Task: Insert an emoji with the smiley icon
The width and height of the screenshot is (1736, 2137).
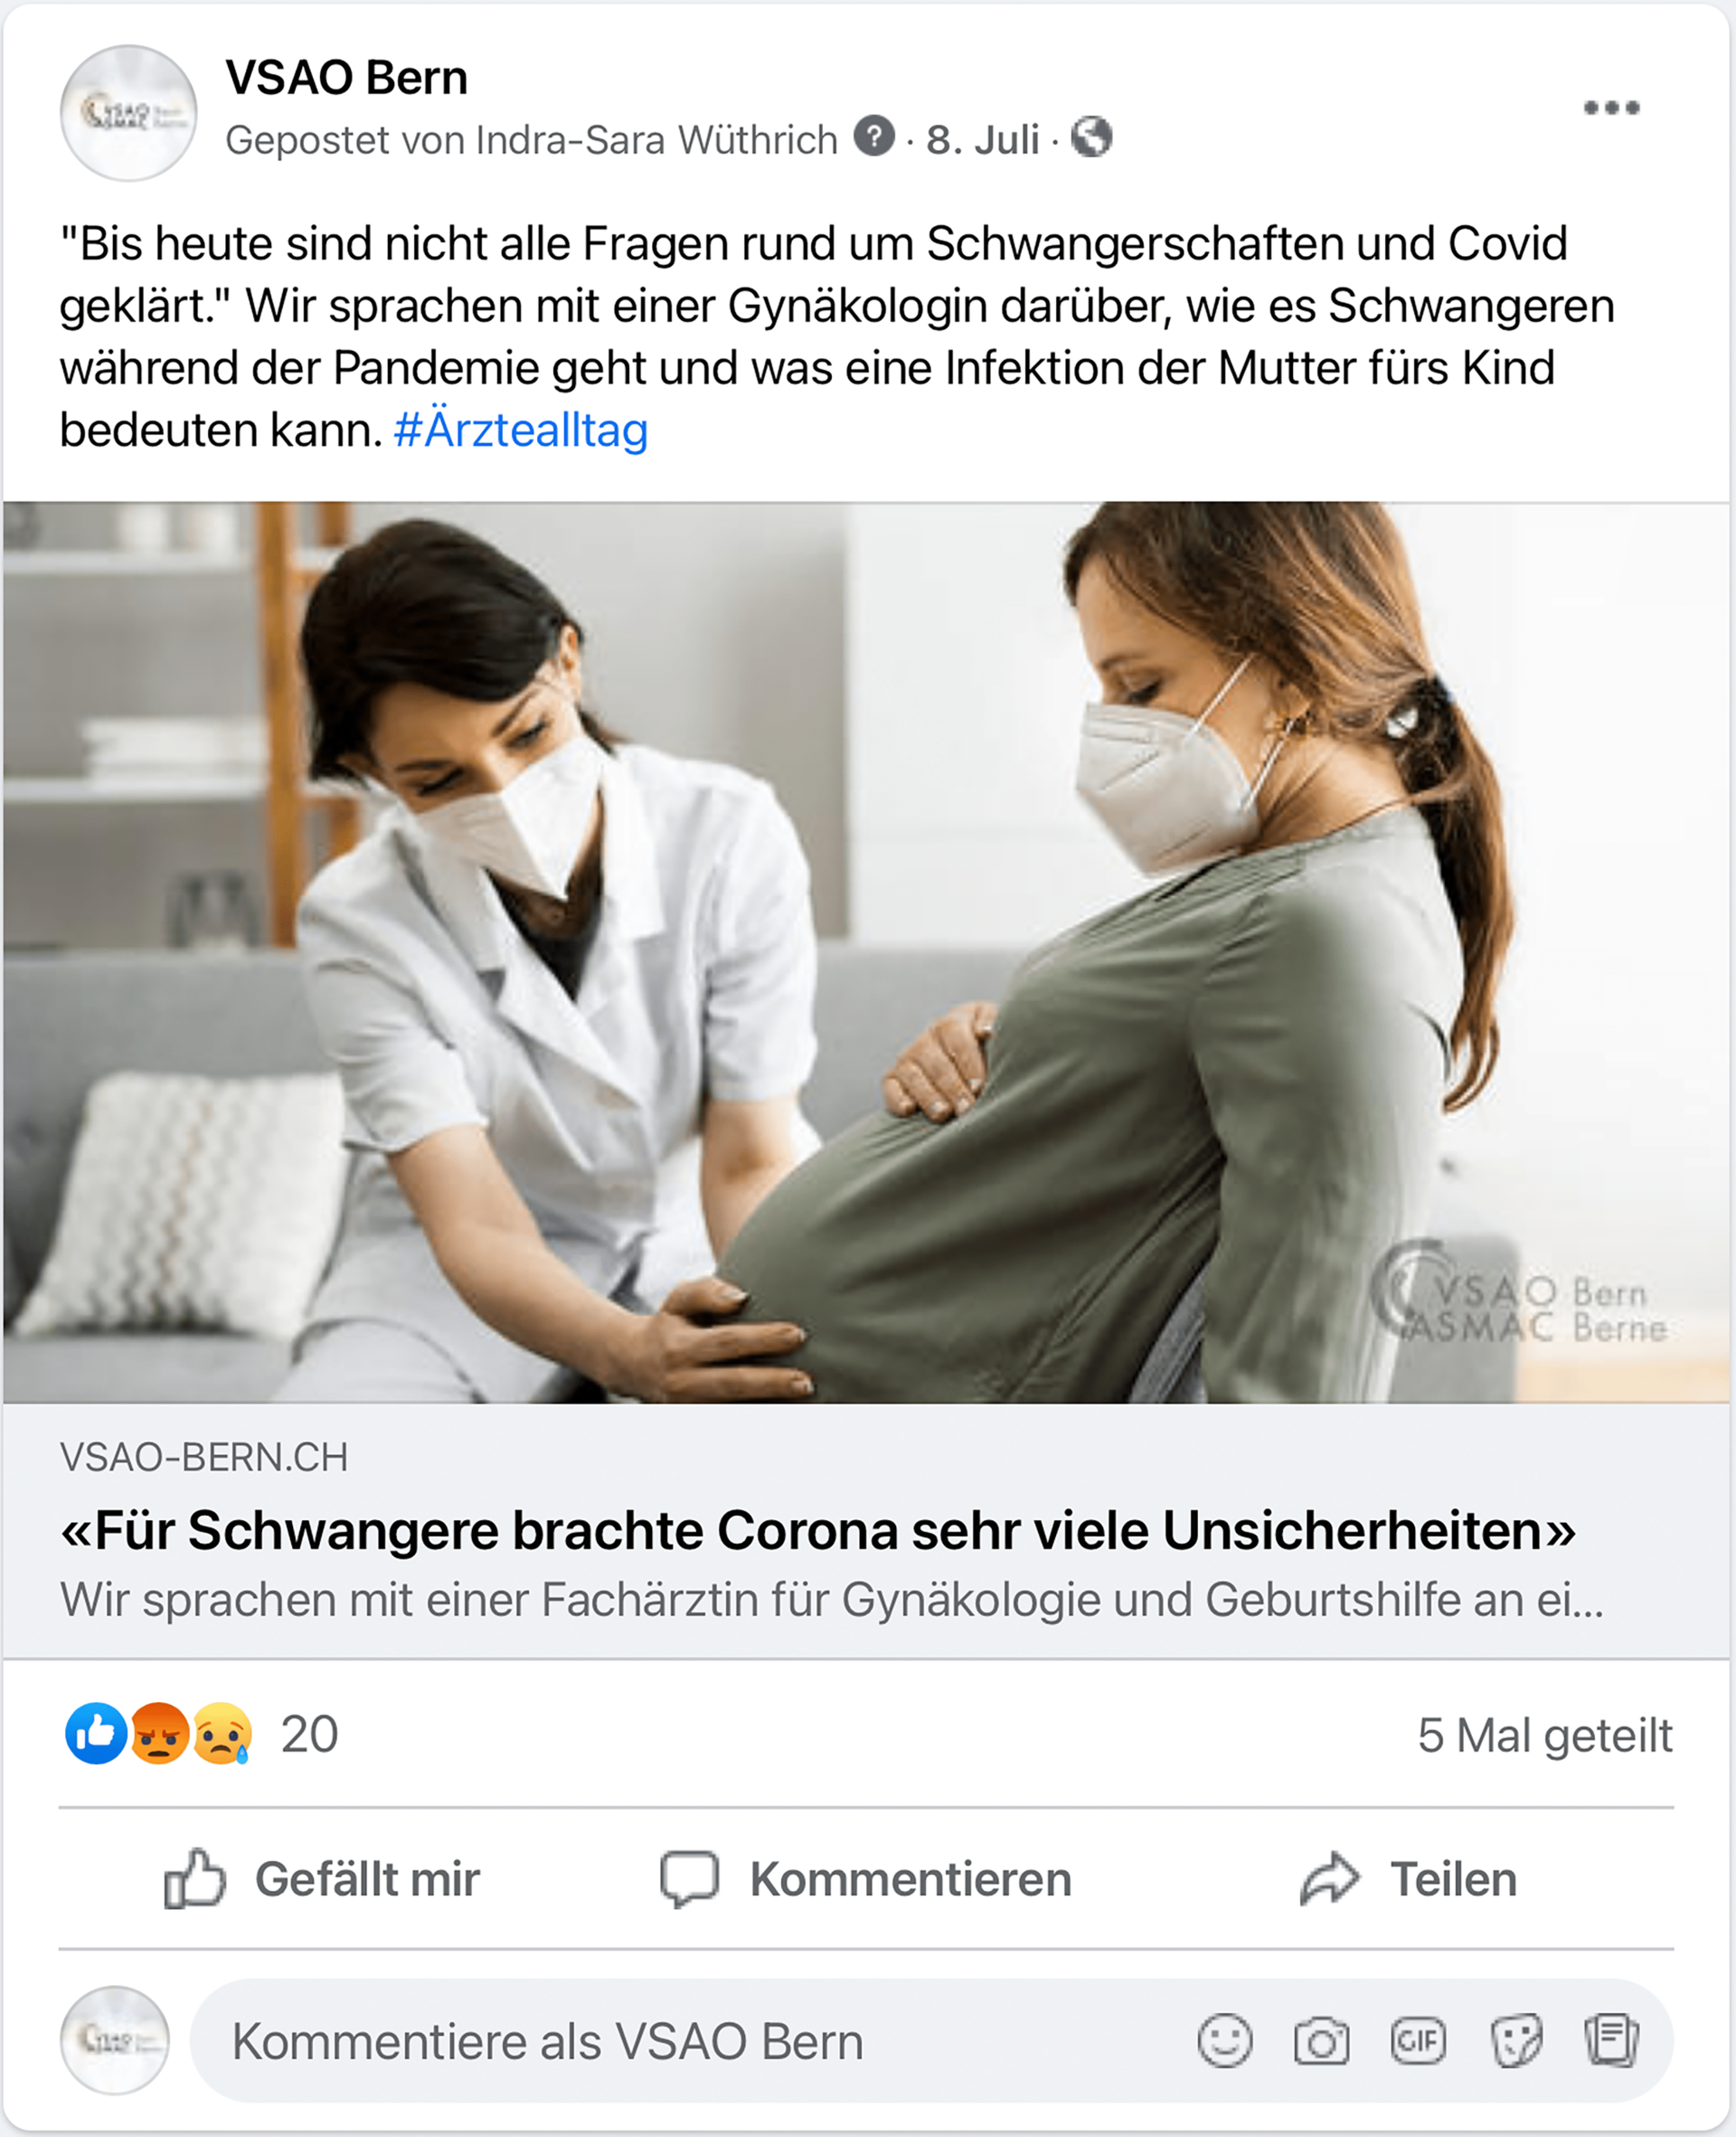Action: pyautogui.click(x=1225, y=2041)
